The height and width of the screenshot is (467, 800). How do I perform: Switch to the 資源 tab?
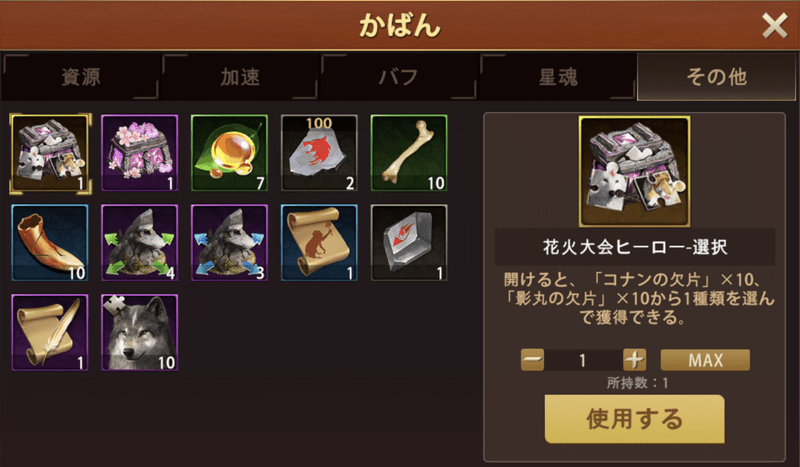point(81,77)
